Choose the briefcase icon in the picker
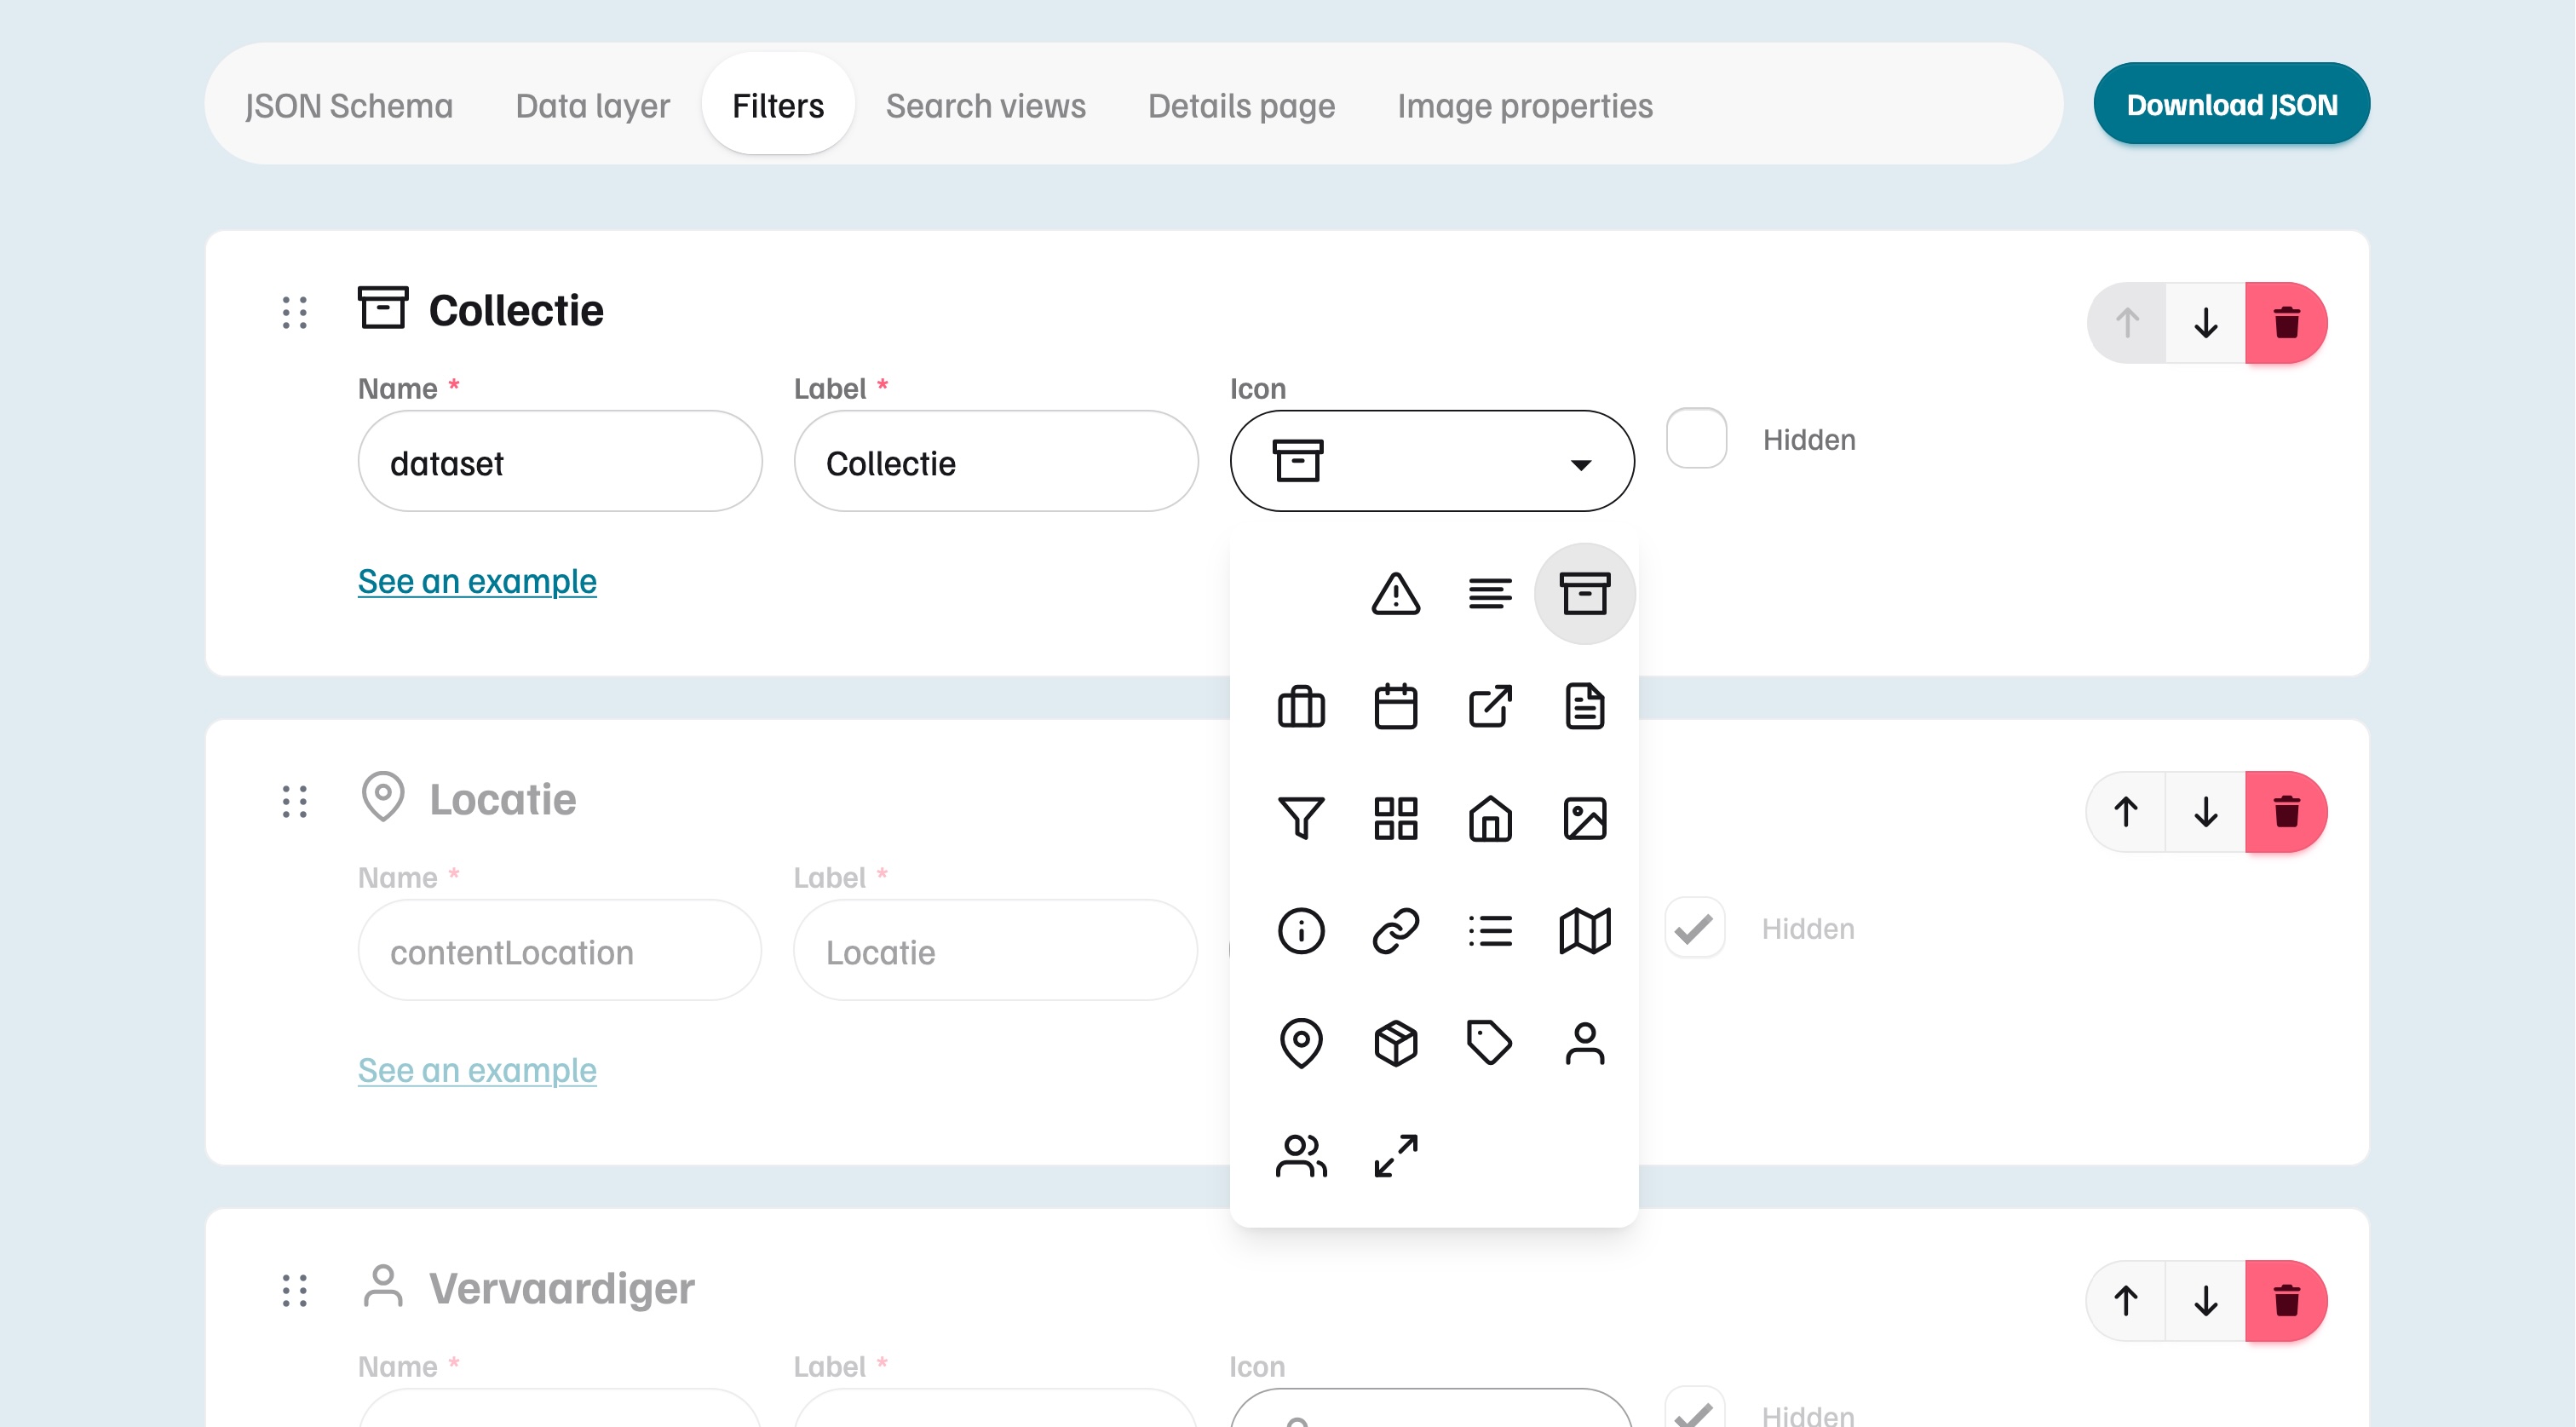2576x1427 pixels. (x=1301, y=707)
